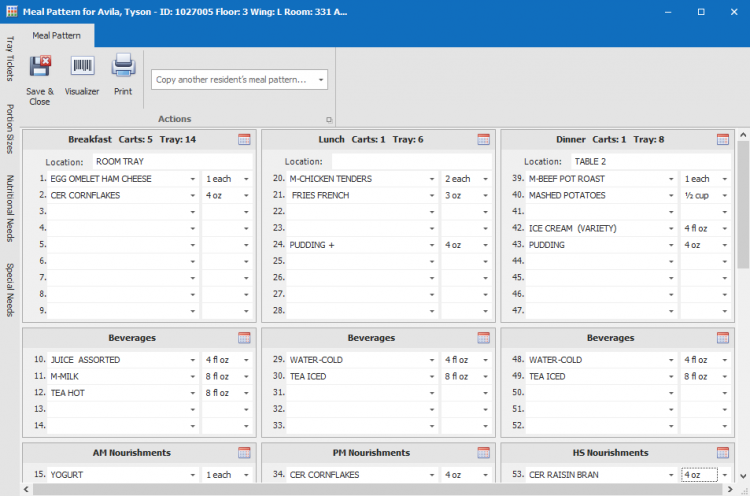This screenshot has height=496, width=750.
Task: Click calendar icon in HS Nourishments header
Action: click(x=723, y=453)
